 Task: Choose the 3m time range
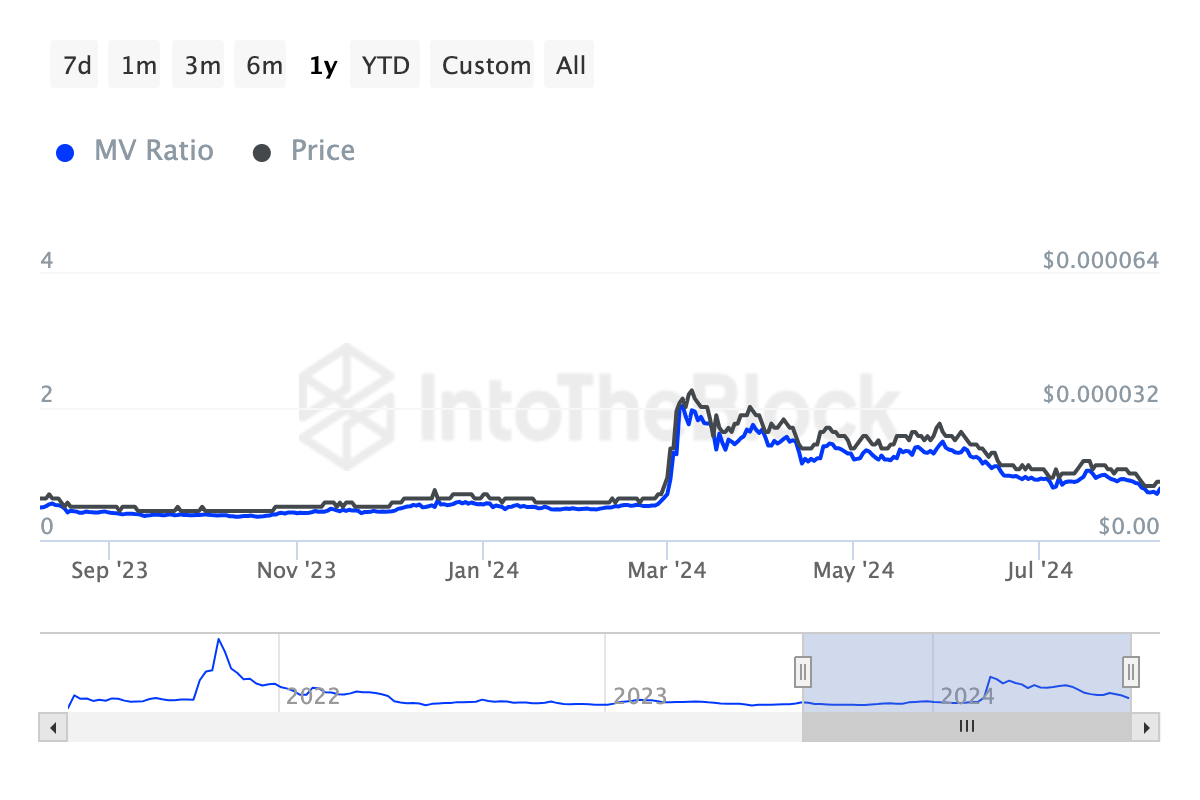(x=201, y=66)
